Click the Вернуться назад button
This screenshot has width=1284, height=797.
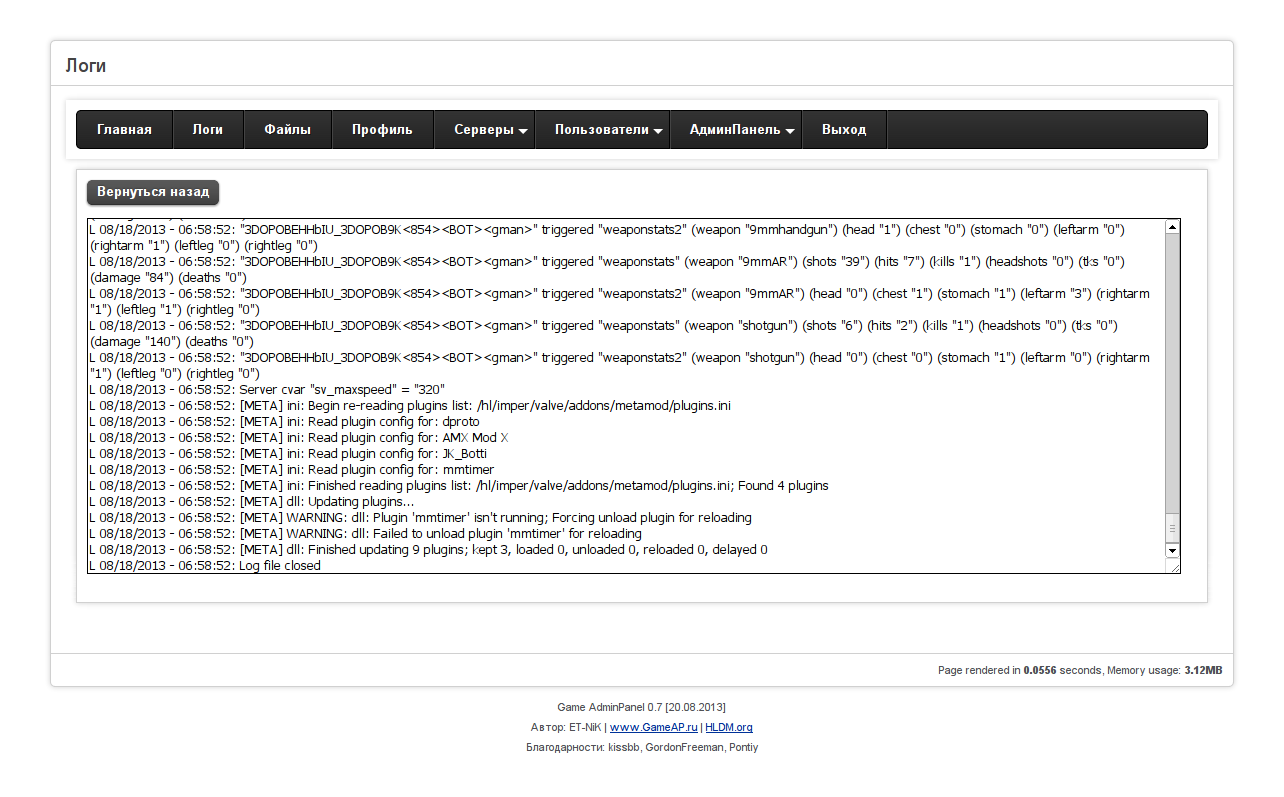coord(153,192)
